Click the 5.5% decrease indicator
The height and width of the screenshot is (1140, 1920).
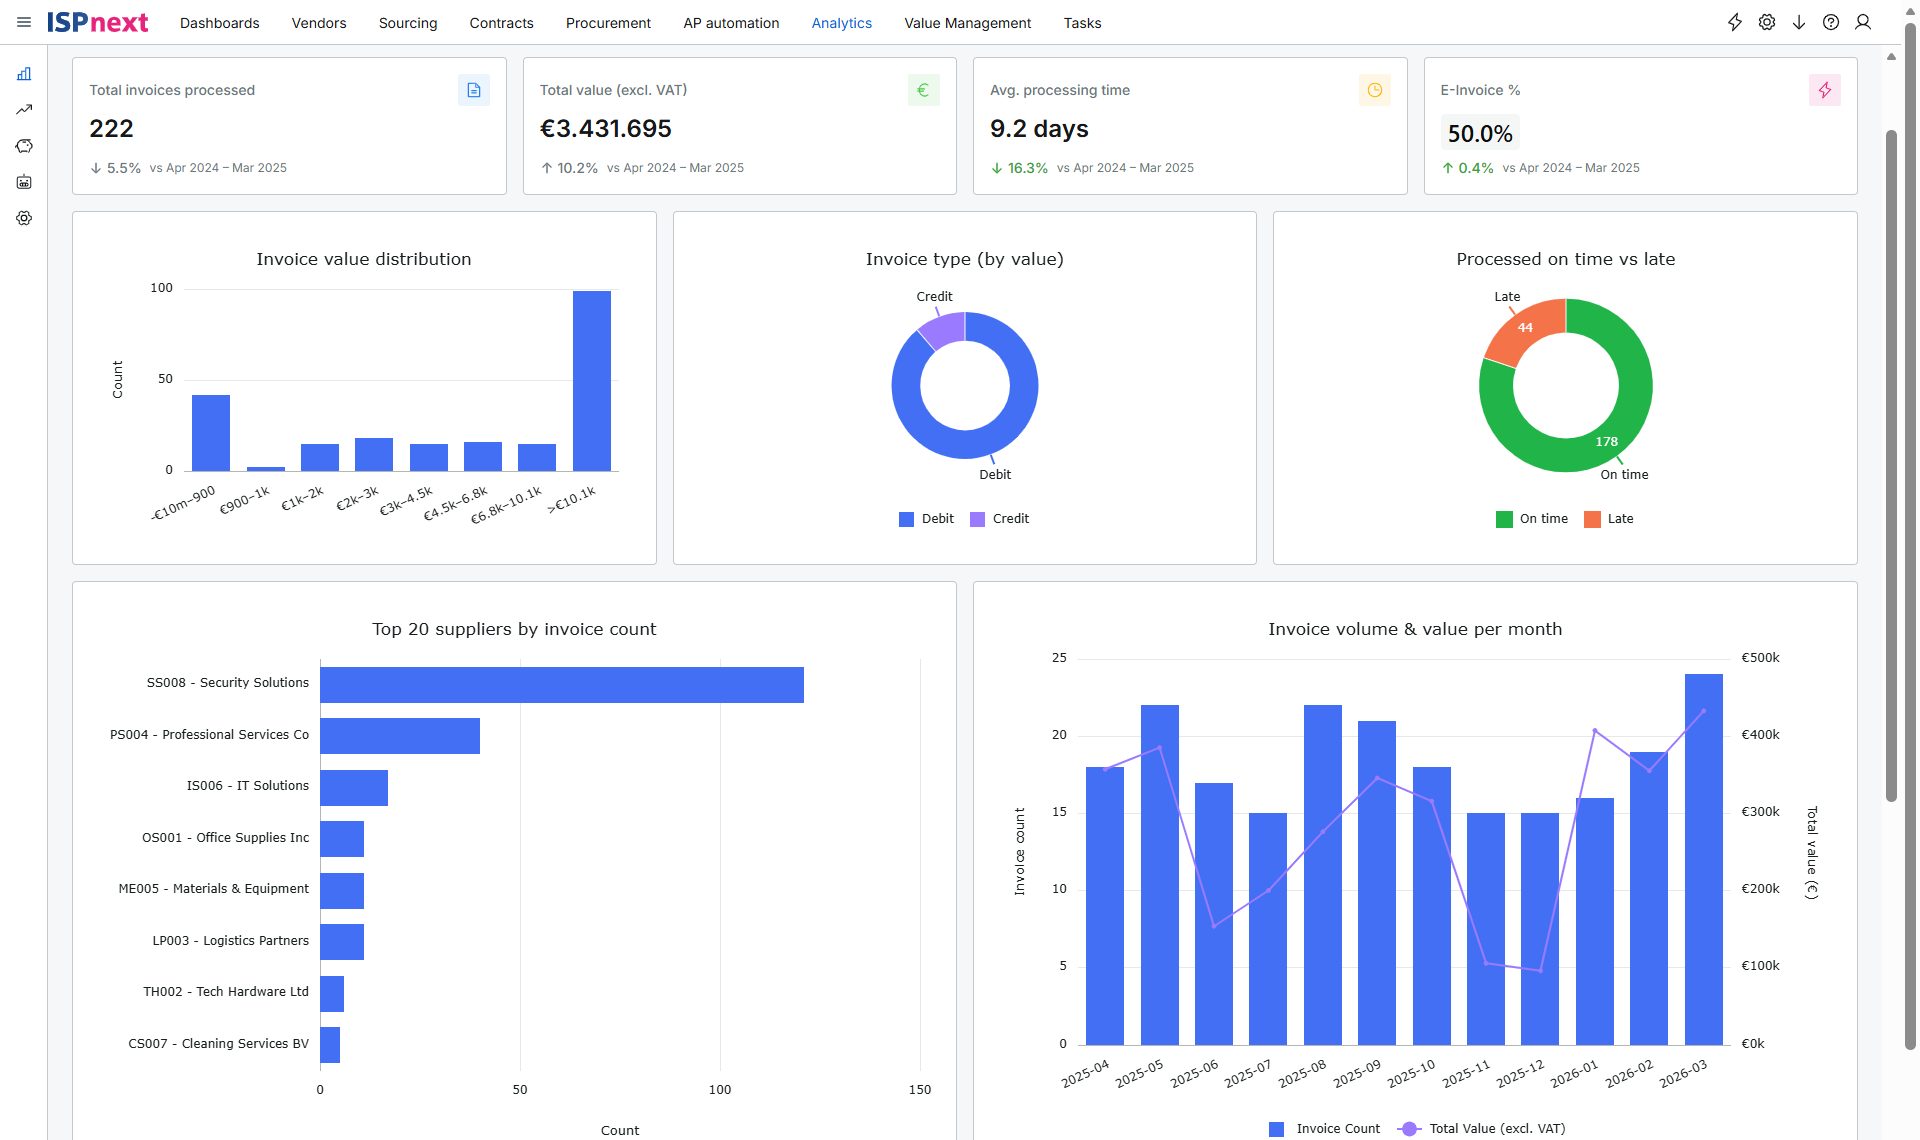tap(115, 168)
